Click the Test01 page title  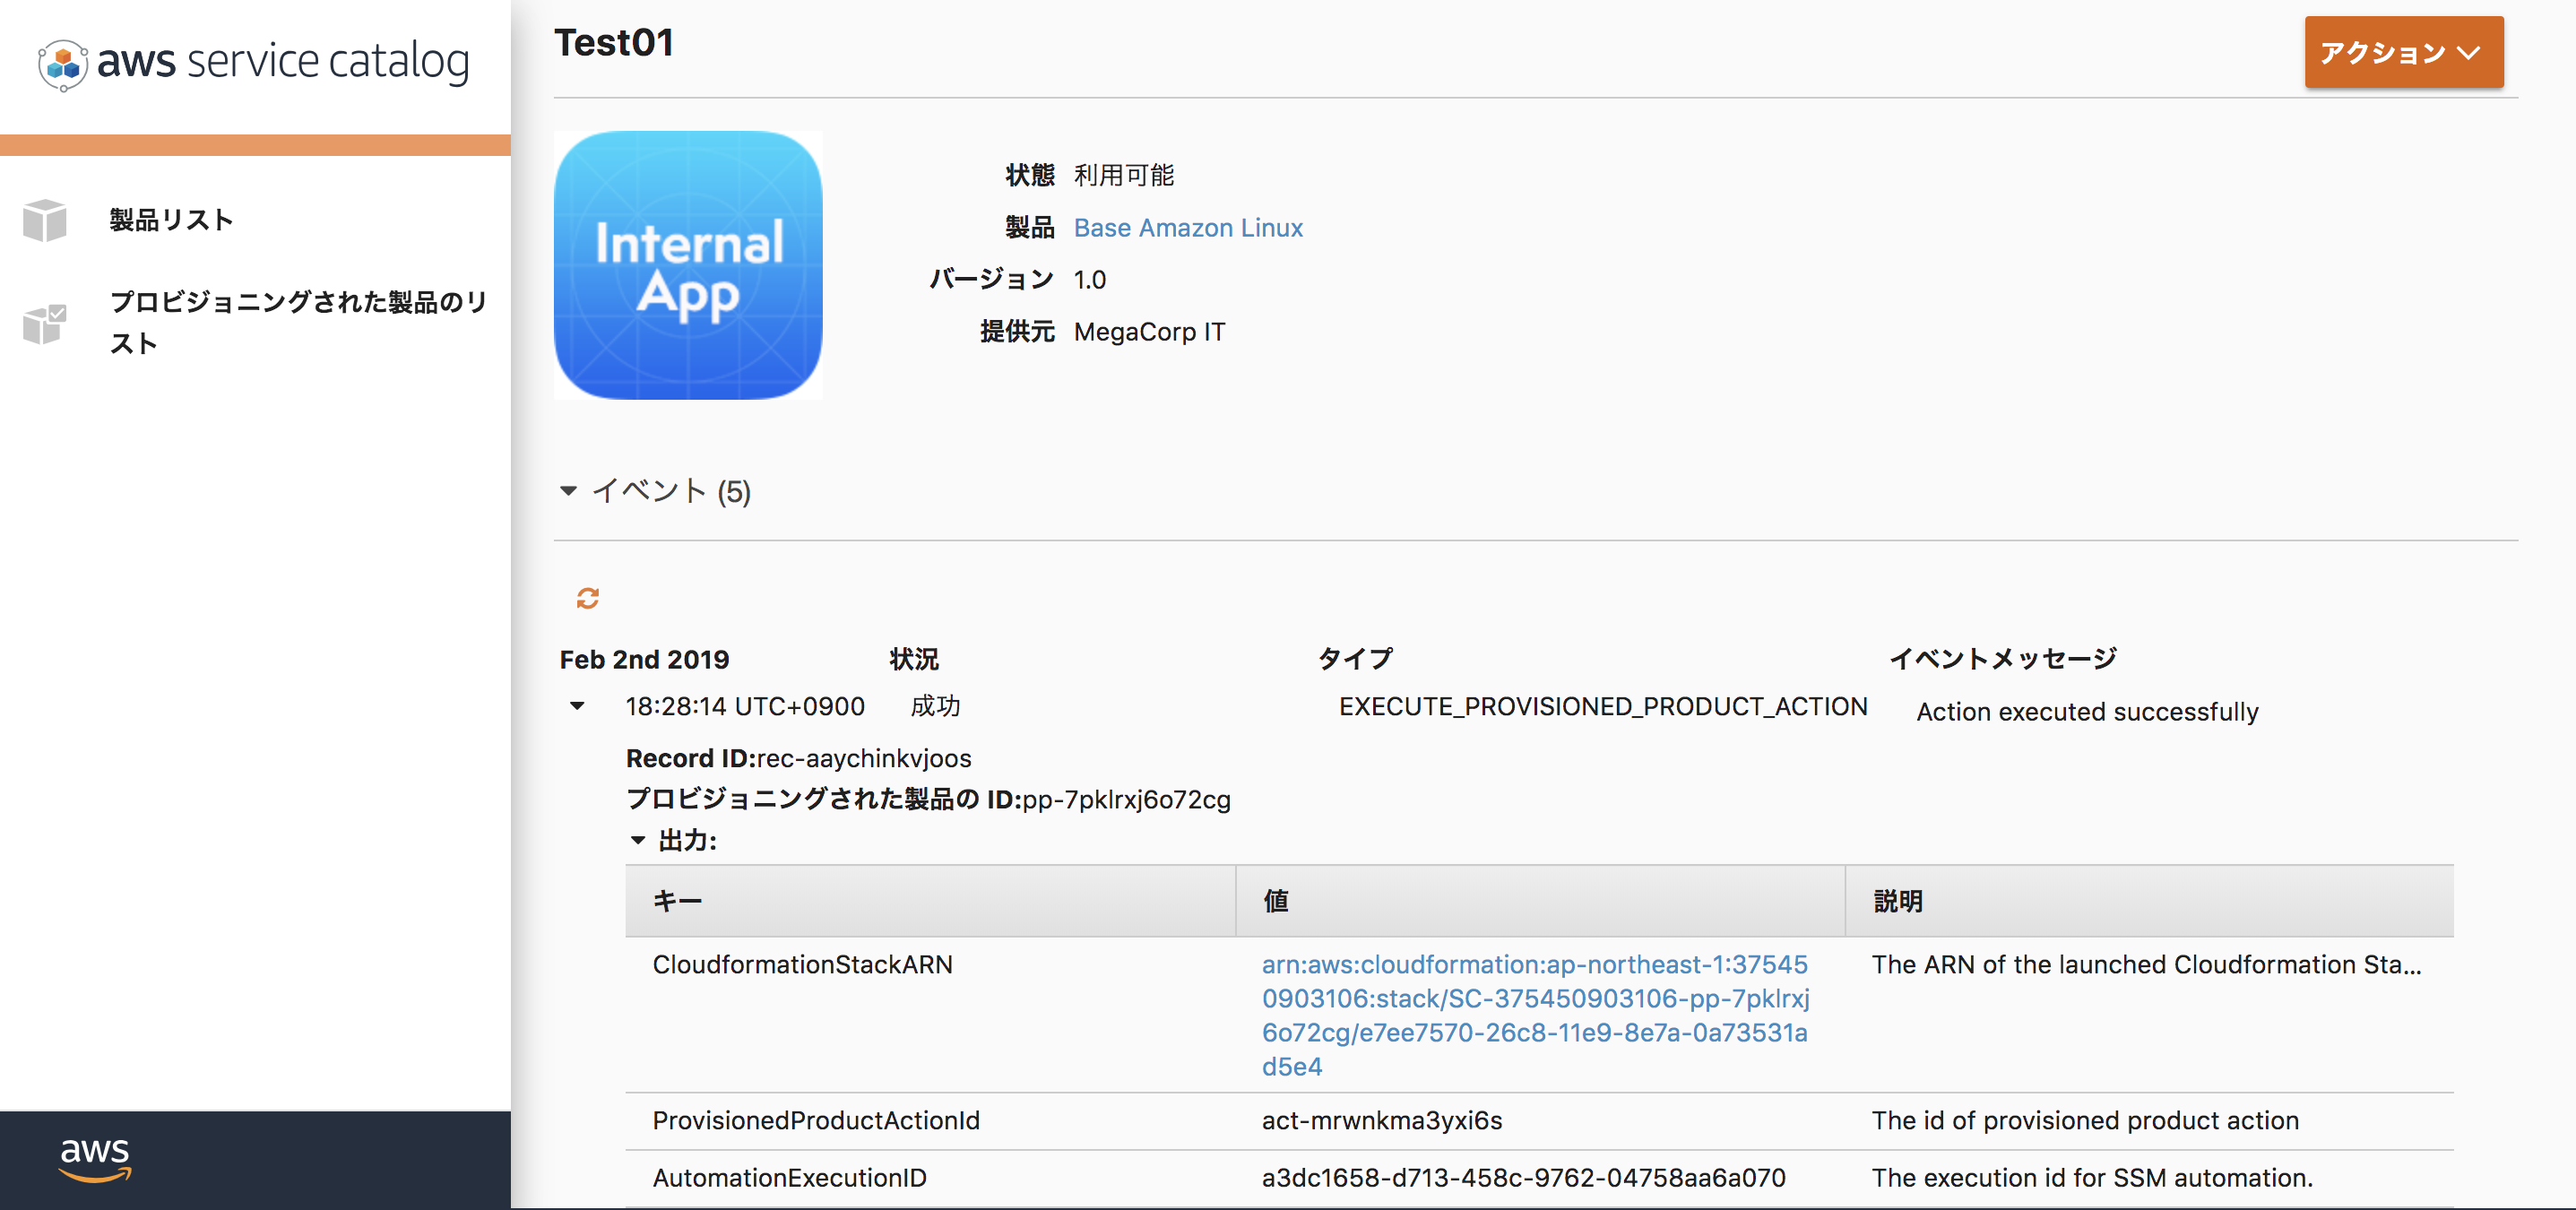coord(614,43)
